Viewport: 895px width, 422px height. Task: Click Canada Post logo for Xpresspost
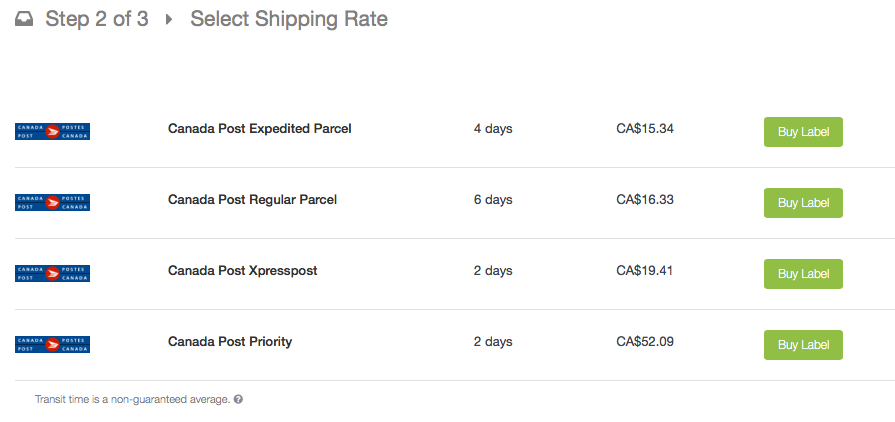53,273
